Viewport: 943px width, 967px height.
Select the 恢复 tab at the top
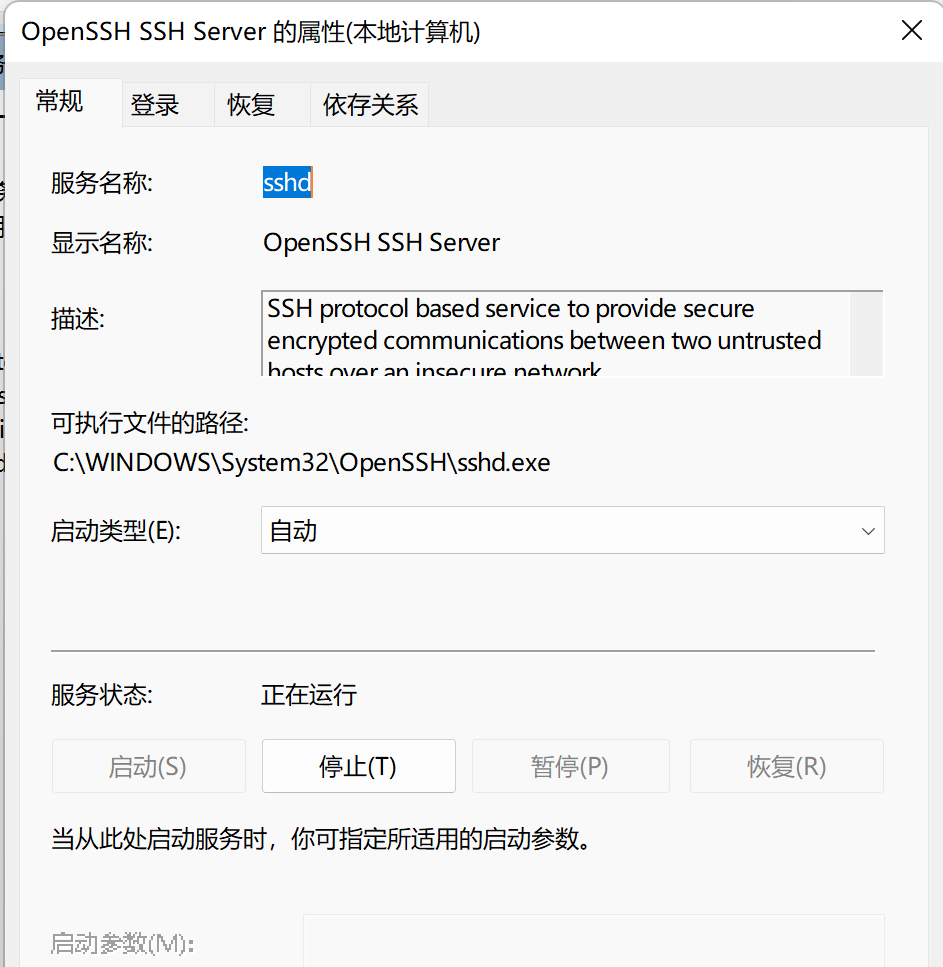pos(251,105)
